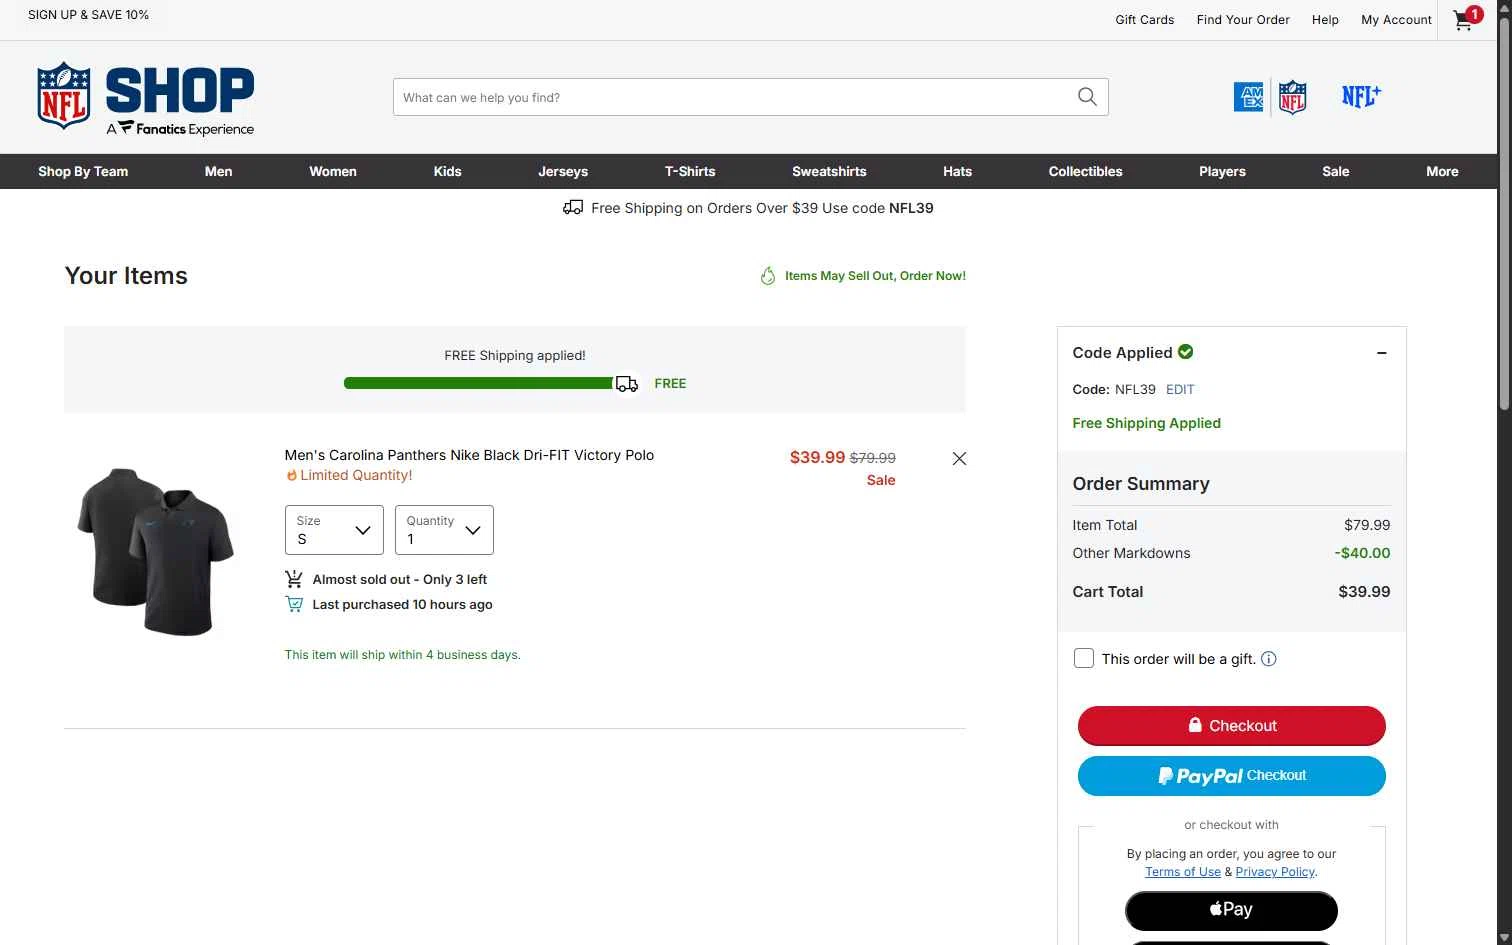Open the Help link
The width and height of the screenshot is (1512, 945).
pos(1325,20)
